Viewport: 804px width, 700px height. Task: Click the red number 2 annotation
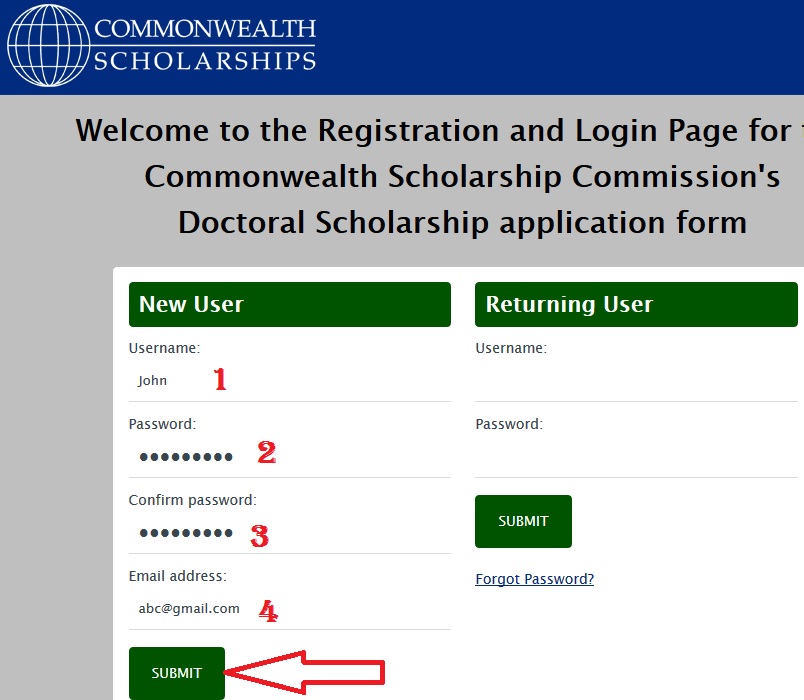pos(267,452)
